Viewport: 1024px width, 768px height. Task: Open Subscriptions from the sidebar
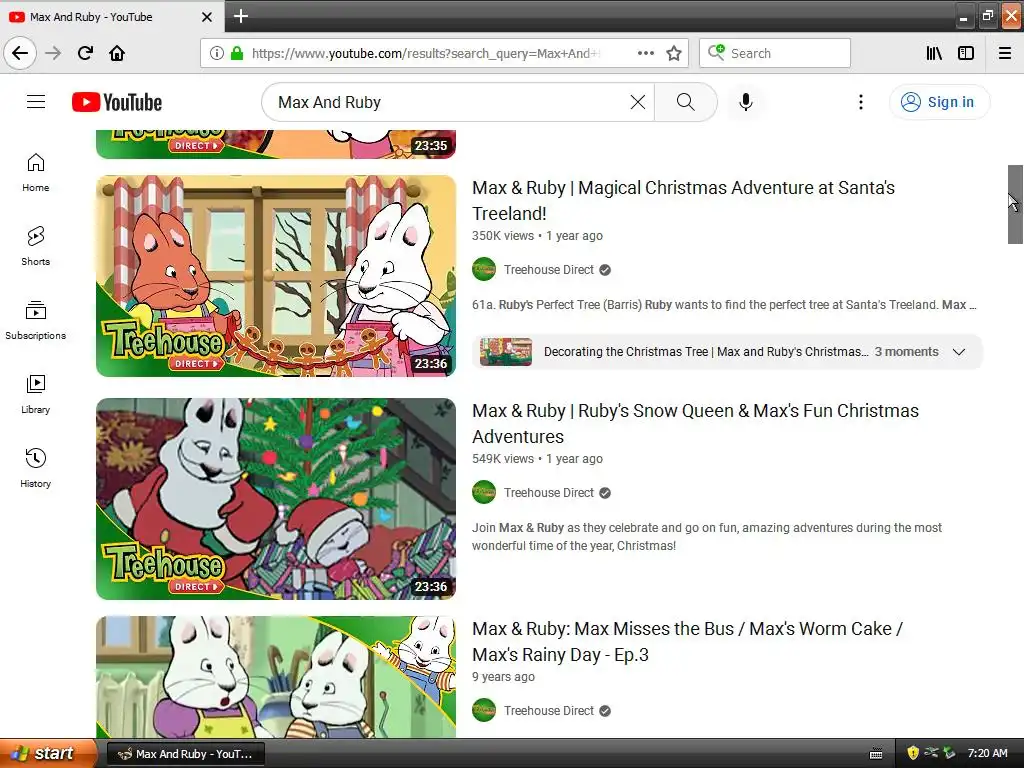pos(36,320)
